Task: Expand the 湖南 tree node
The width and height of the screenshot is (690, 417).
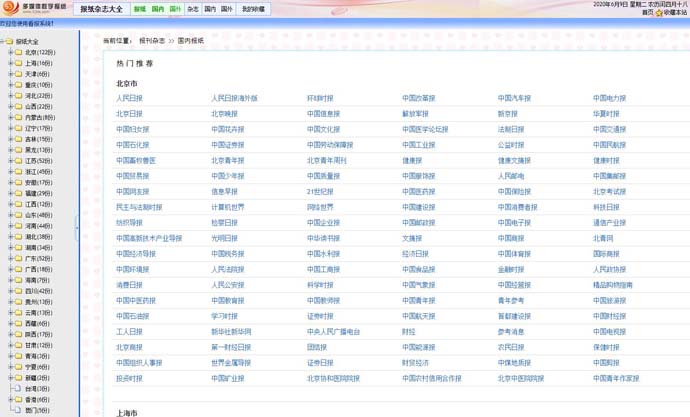Action: [11, 247]
